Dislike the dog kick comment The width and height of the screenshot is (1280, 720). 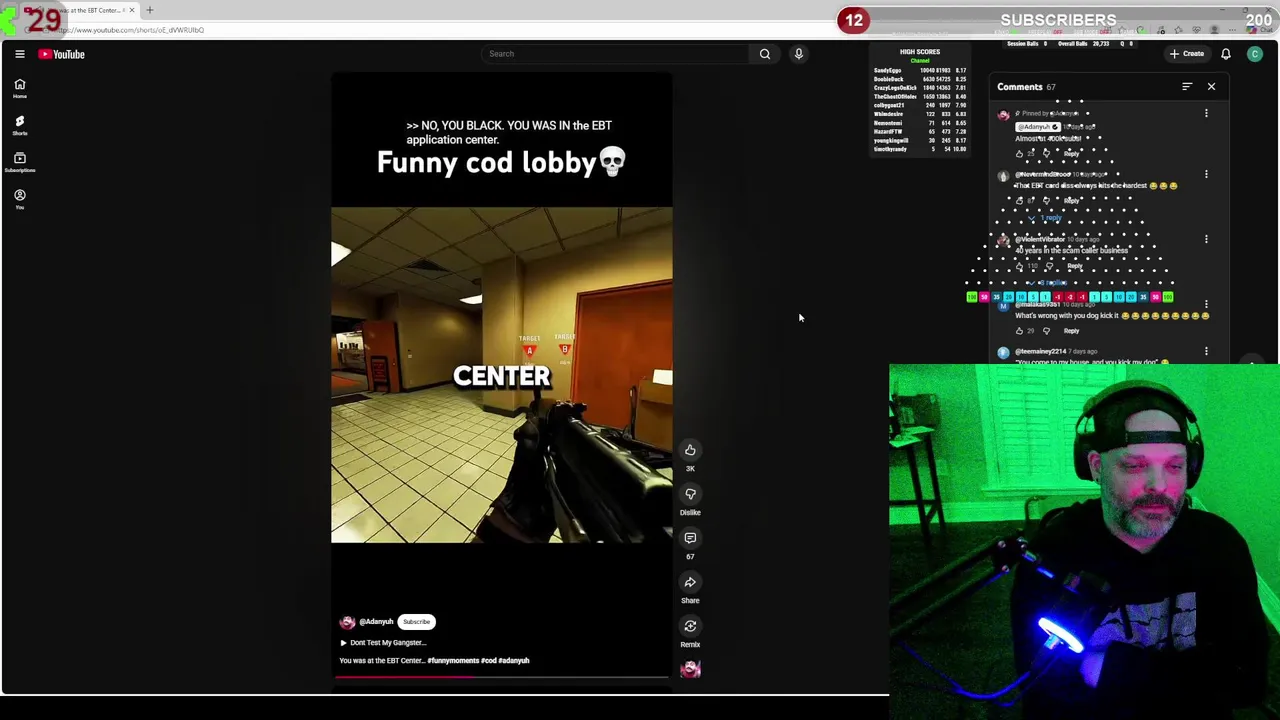tap(1046, 331)
